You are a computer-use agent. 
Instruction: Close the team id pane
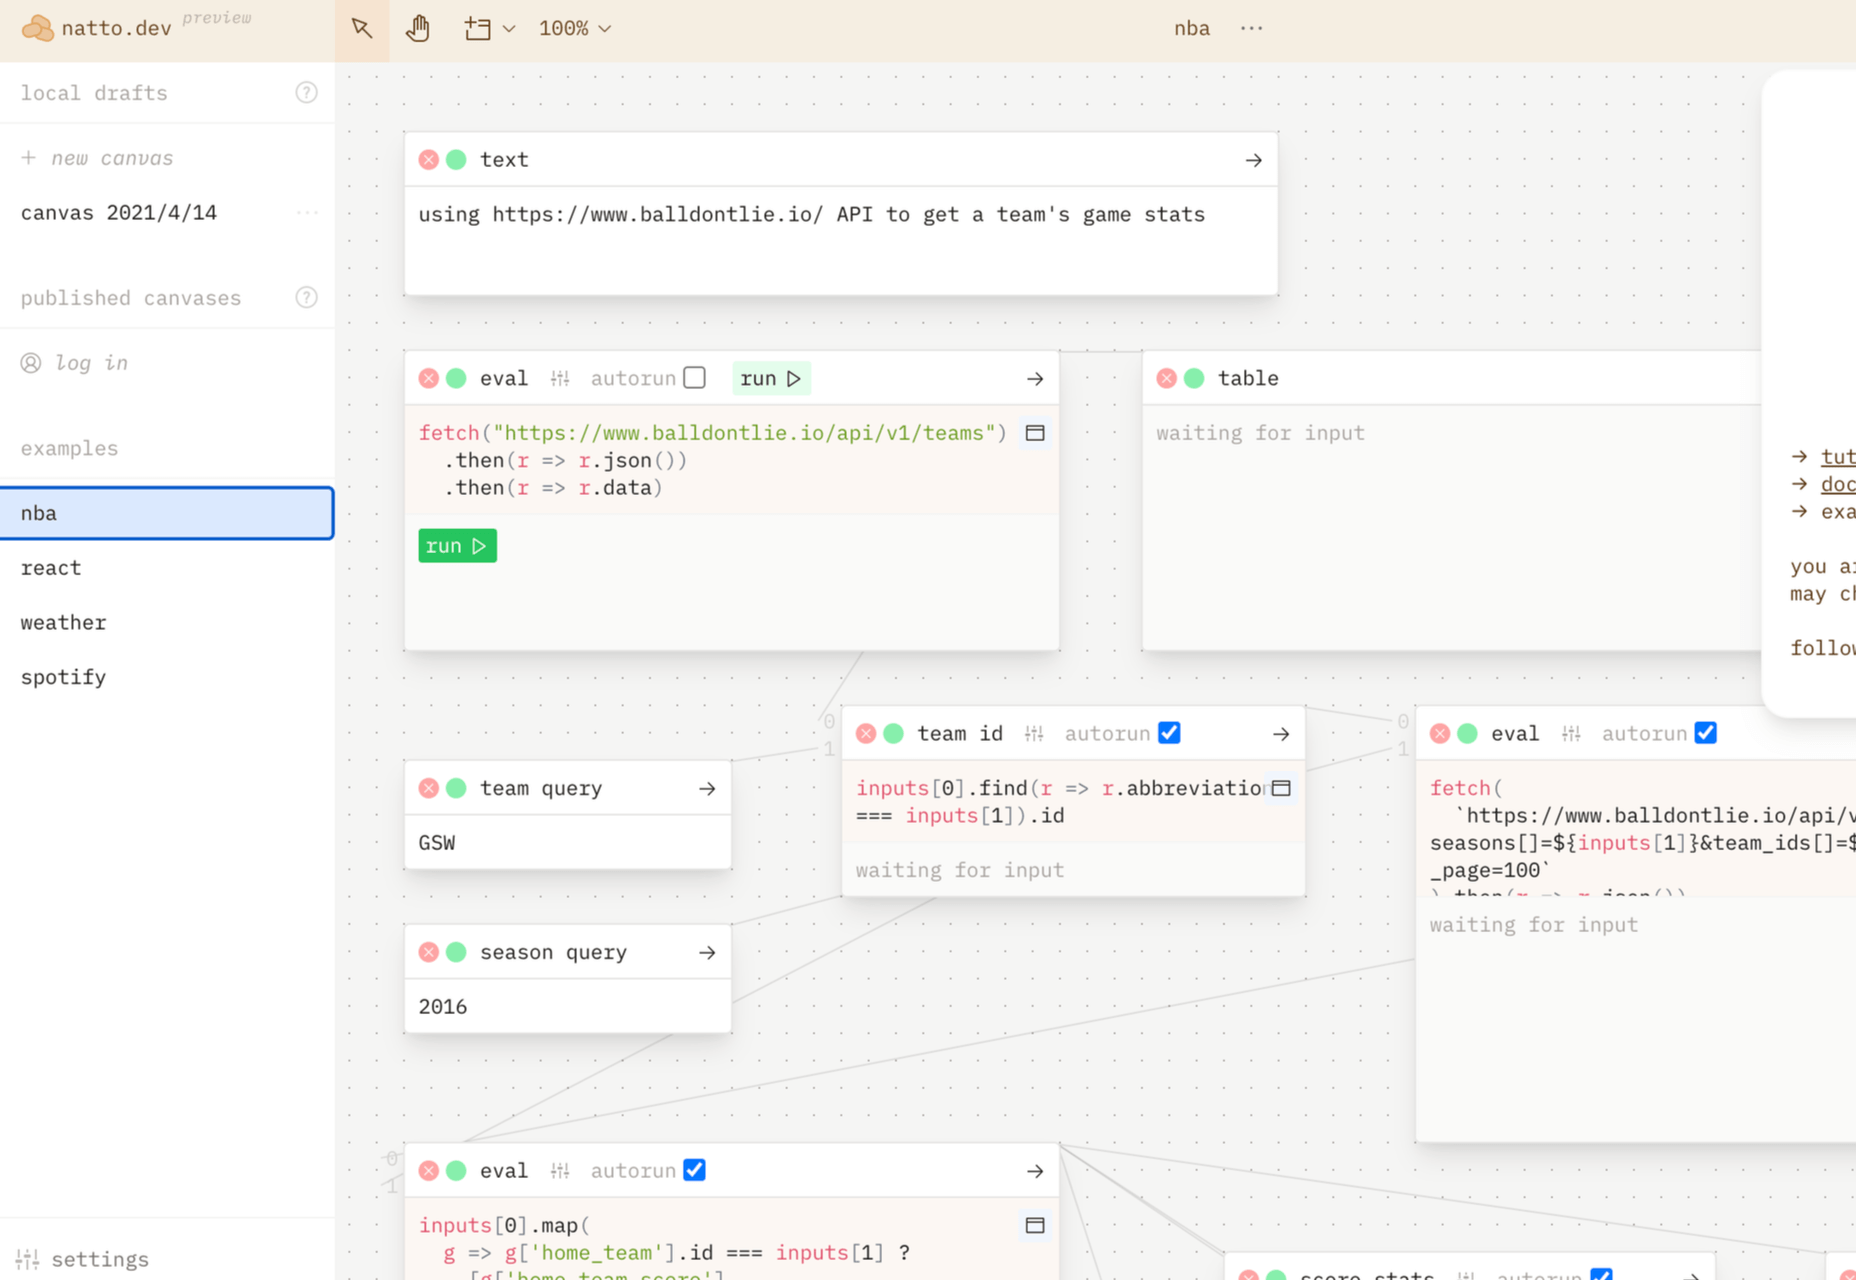(866, 734)
